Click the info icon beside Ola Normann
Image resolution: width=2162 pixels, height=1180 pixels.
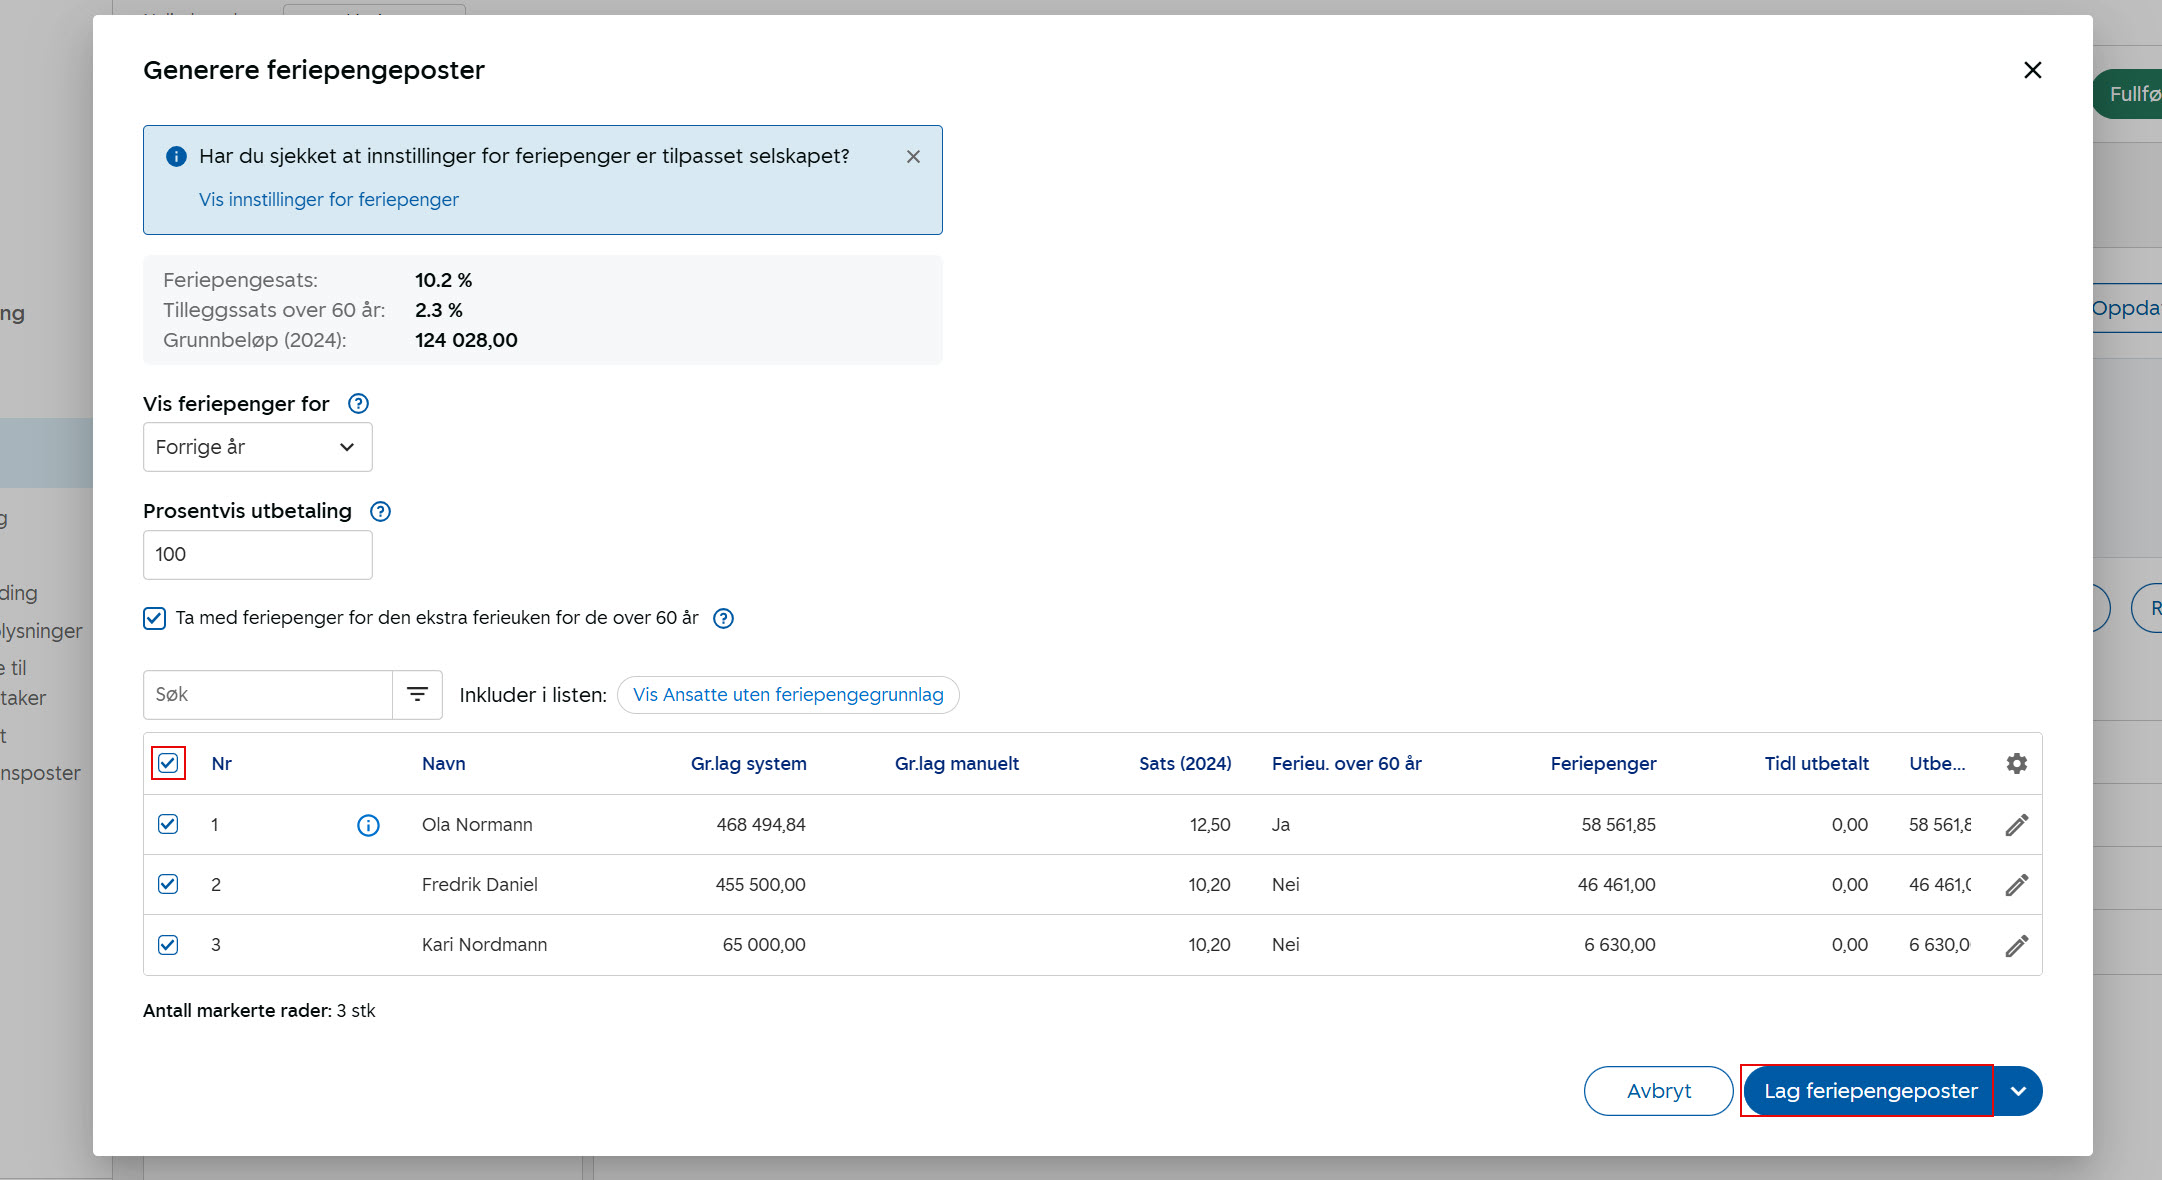pyautogui.click(x=368, y=825)
